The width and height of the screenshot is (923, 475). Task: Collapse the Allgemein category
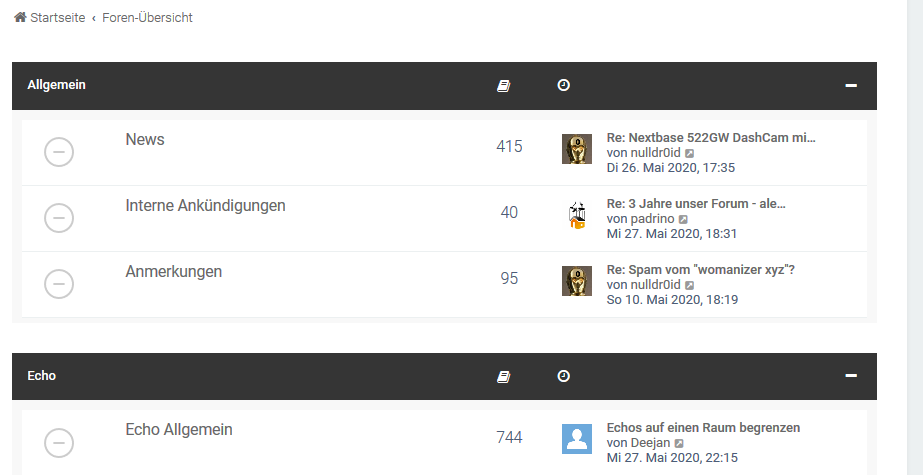[851, 86]
